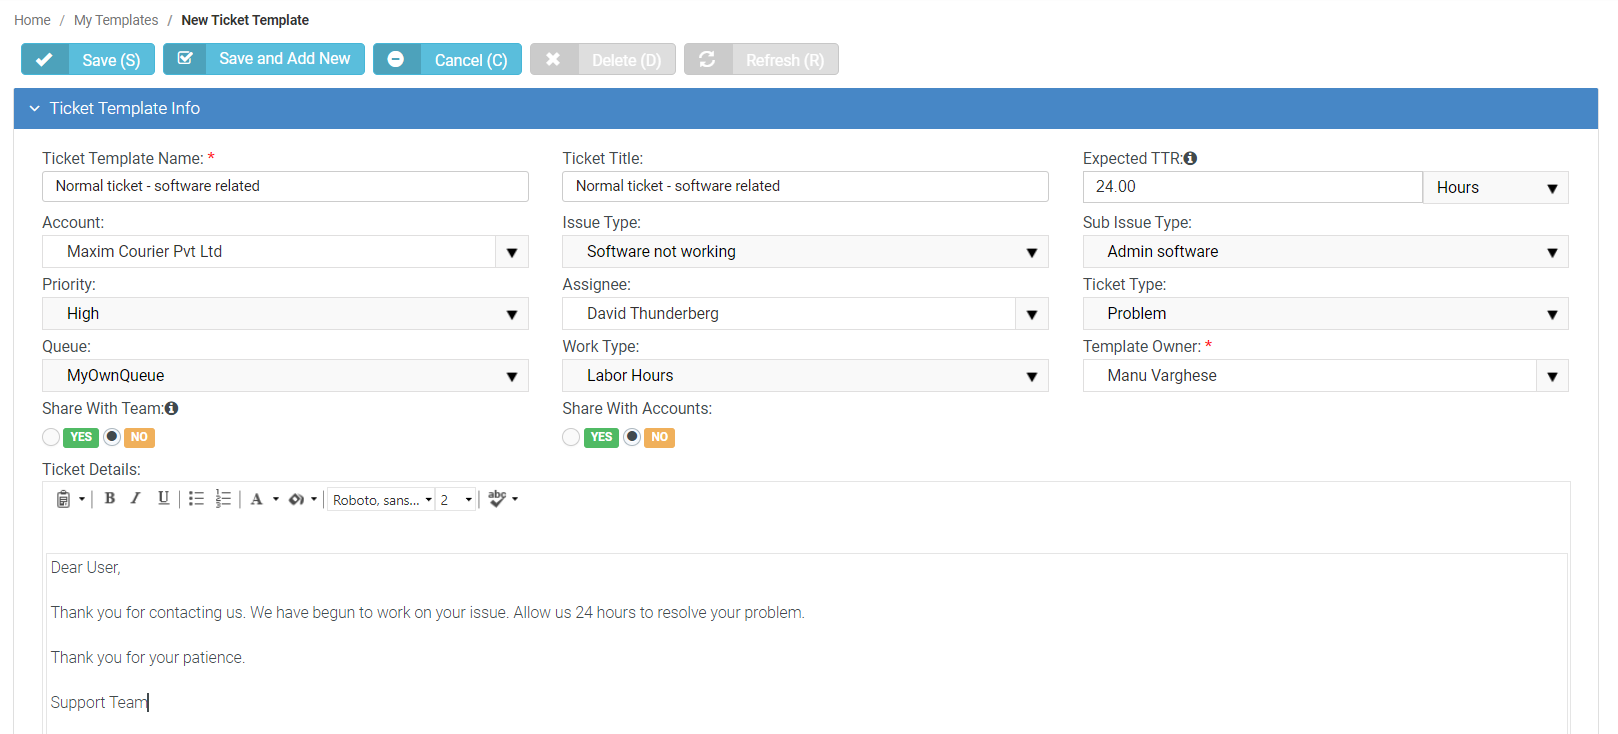Apply underline formatting in editor
Viewport: 1618px width, 734px height.
[x=163, y=499]
